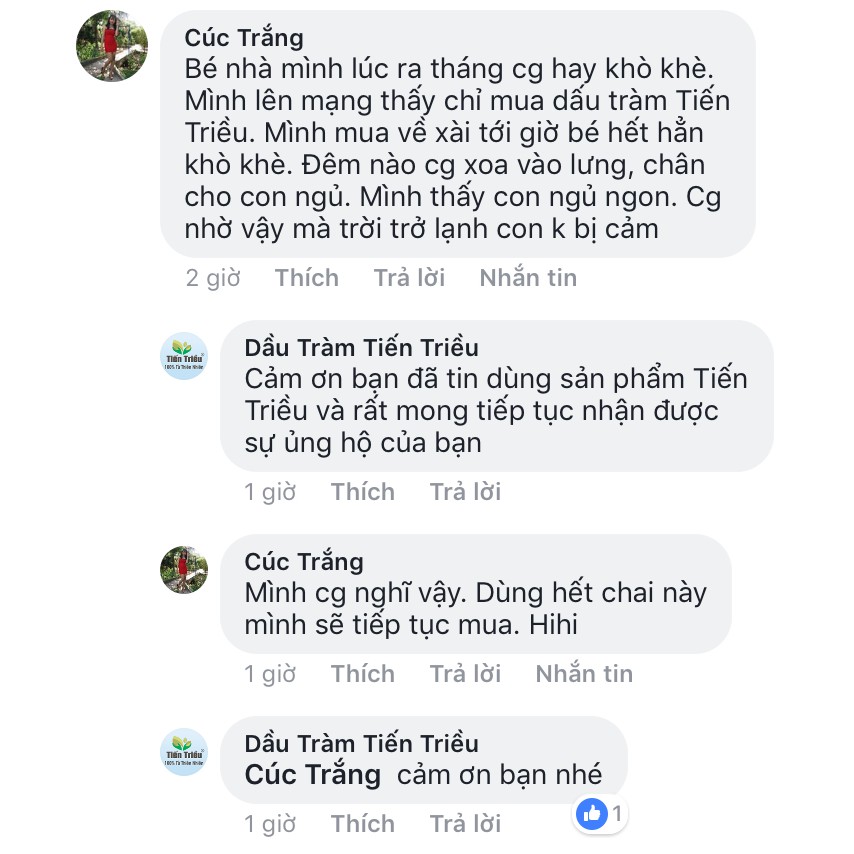Click Dầu Tràm Tiến Triều logo on first reply
The width and height of the screenshot is (854, 854).
(184, 356)
